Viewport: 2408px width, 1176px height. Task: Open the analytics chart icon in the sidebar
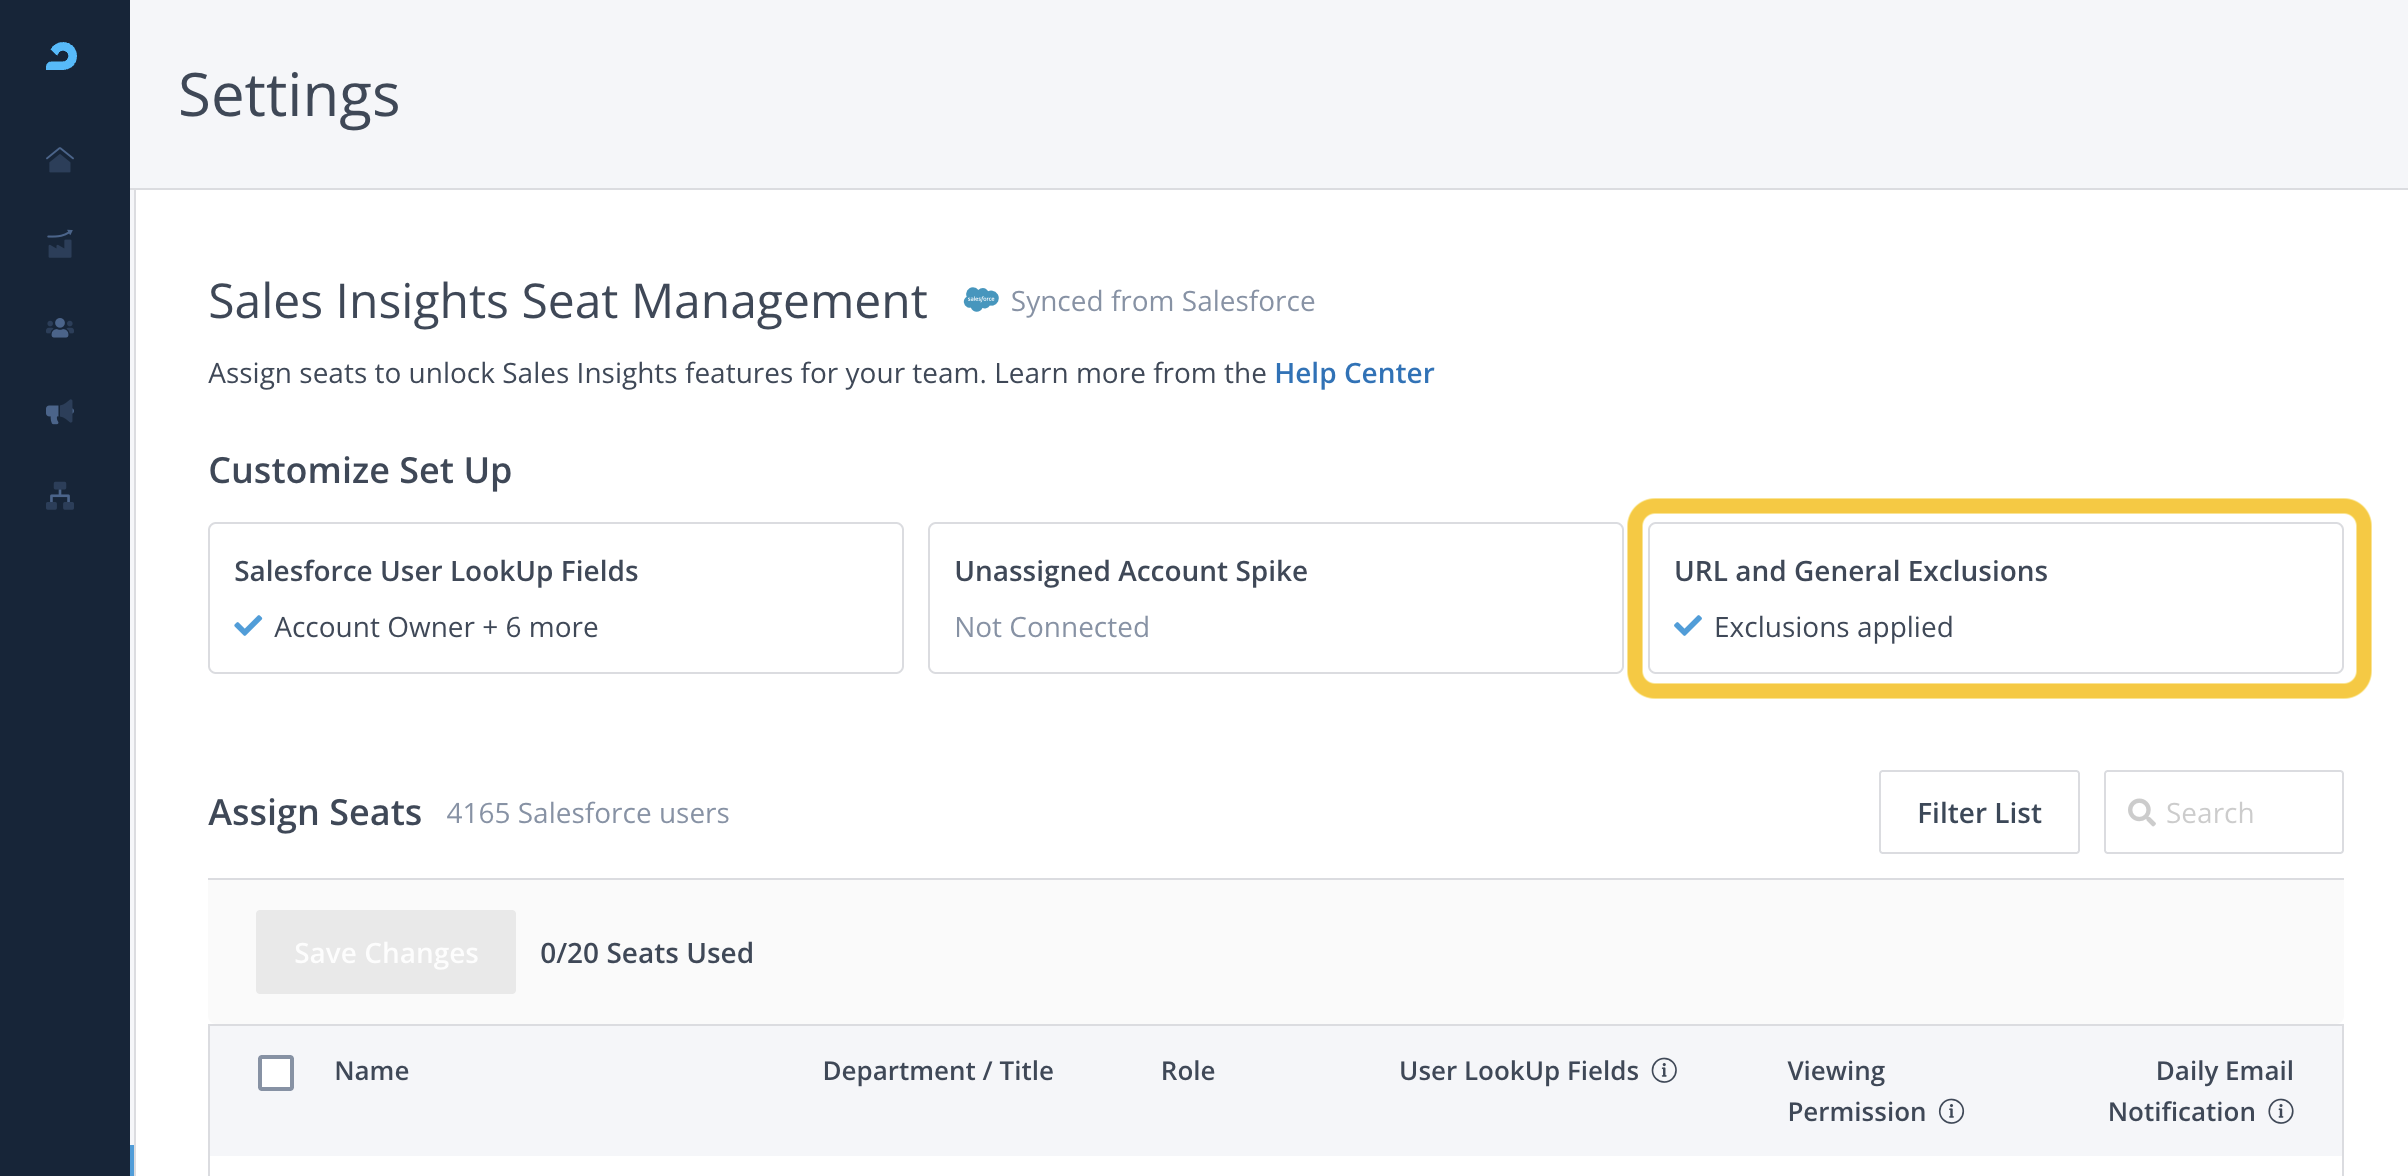coord(60,244)
